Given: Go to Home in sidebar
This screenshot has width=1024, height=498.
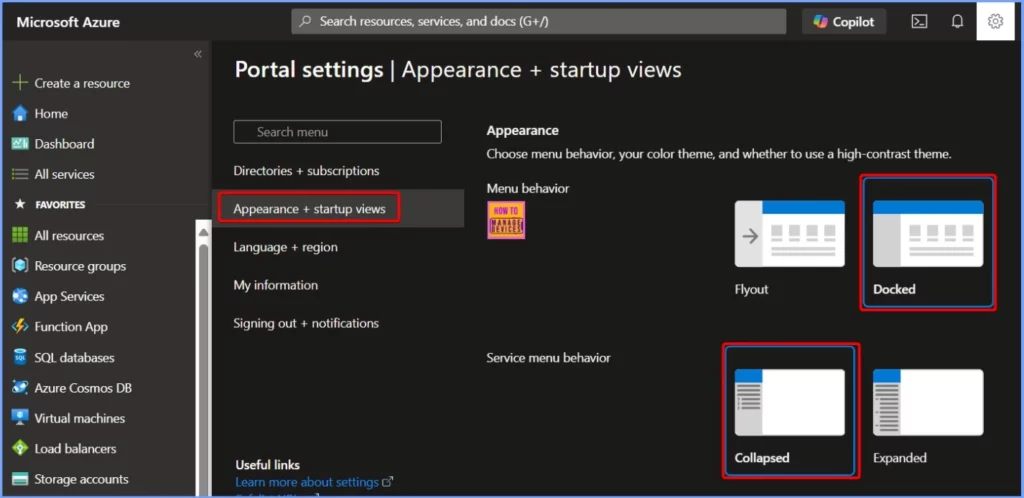Looking at the screenshot, I should (51, 114).
